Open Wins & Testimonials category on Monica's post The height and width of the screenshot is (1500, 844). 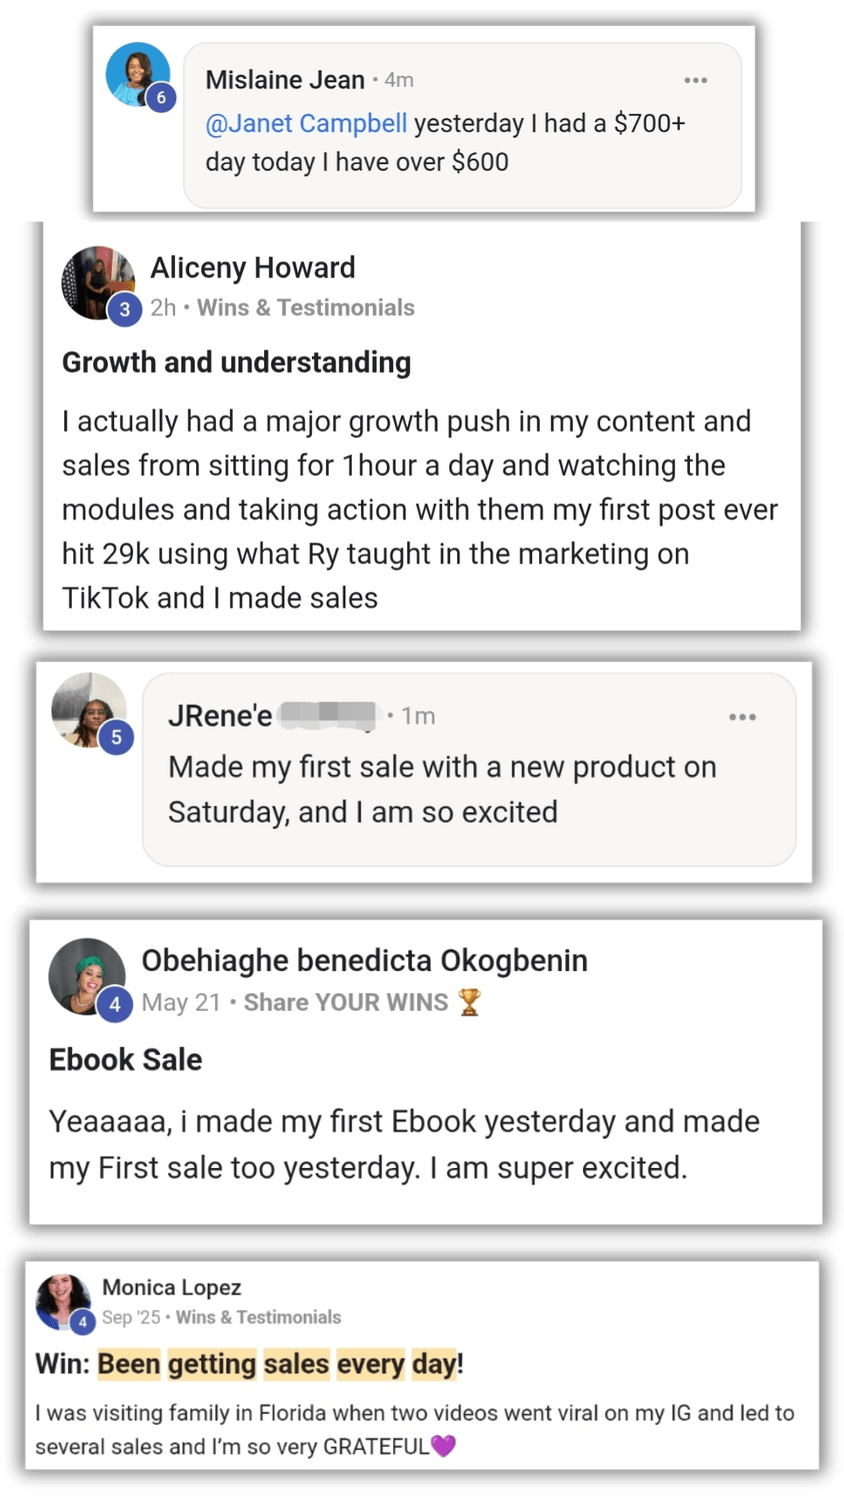tap(258, 1317)
